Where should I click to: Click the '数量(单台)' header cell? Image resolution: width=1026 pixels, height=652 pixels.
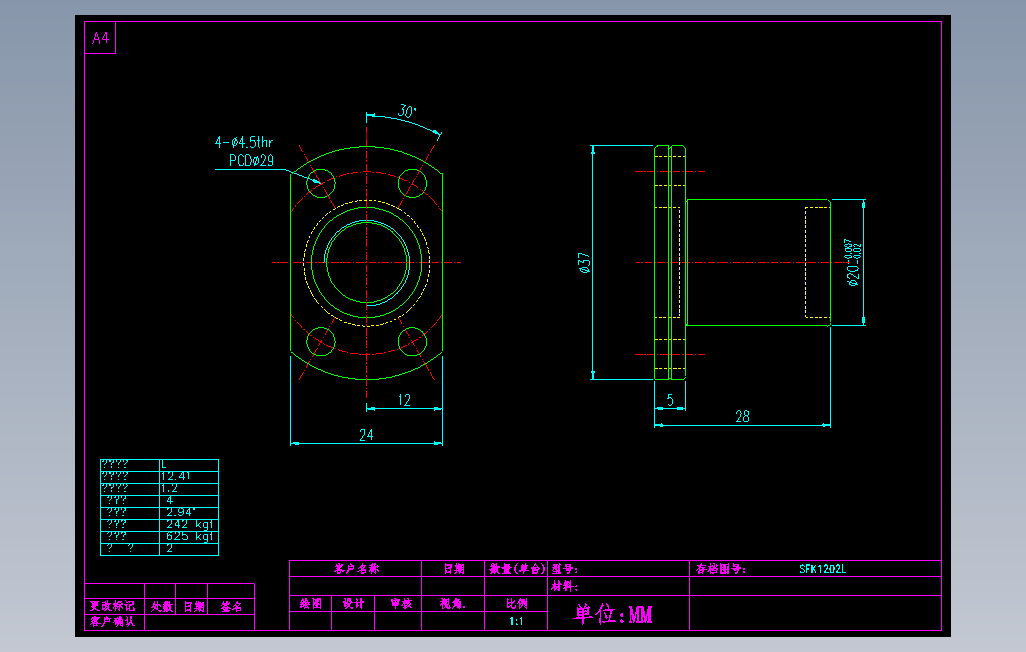517,569
